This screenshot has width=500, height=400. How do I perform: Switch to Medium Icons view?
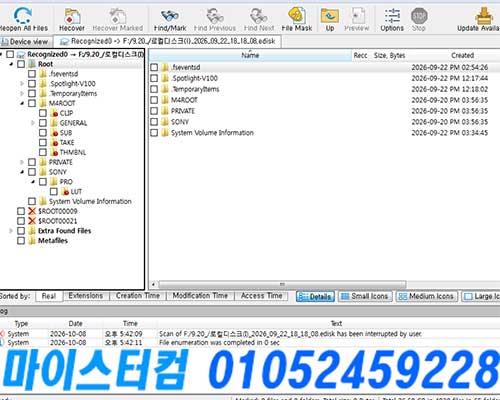tap(427, 296)
